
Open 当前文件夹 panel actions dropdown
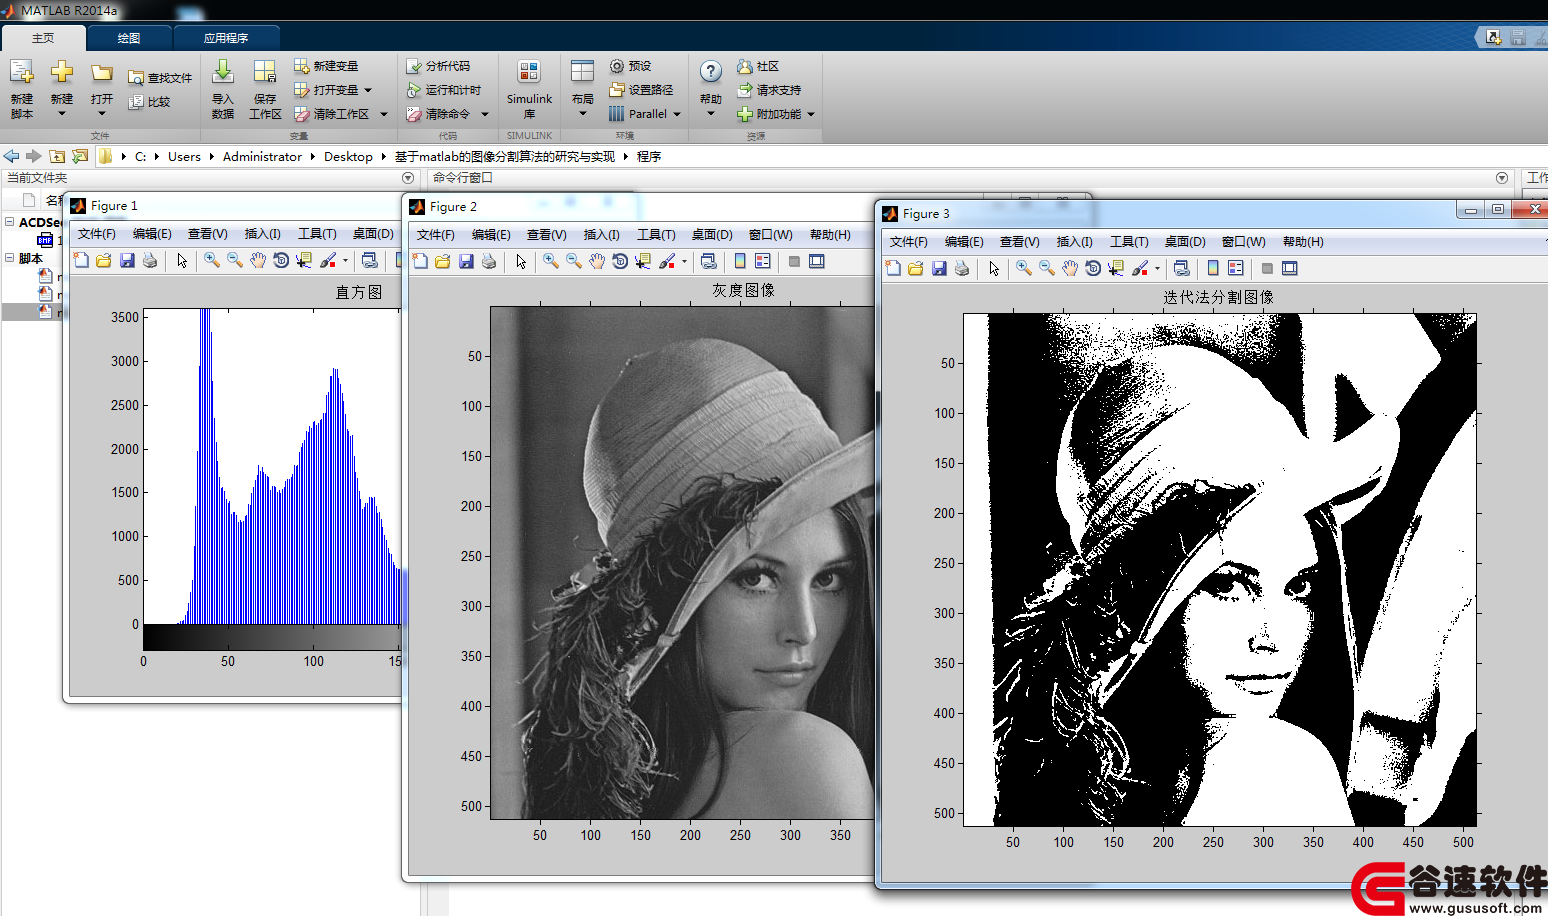[408, 178]
